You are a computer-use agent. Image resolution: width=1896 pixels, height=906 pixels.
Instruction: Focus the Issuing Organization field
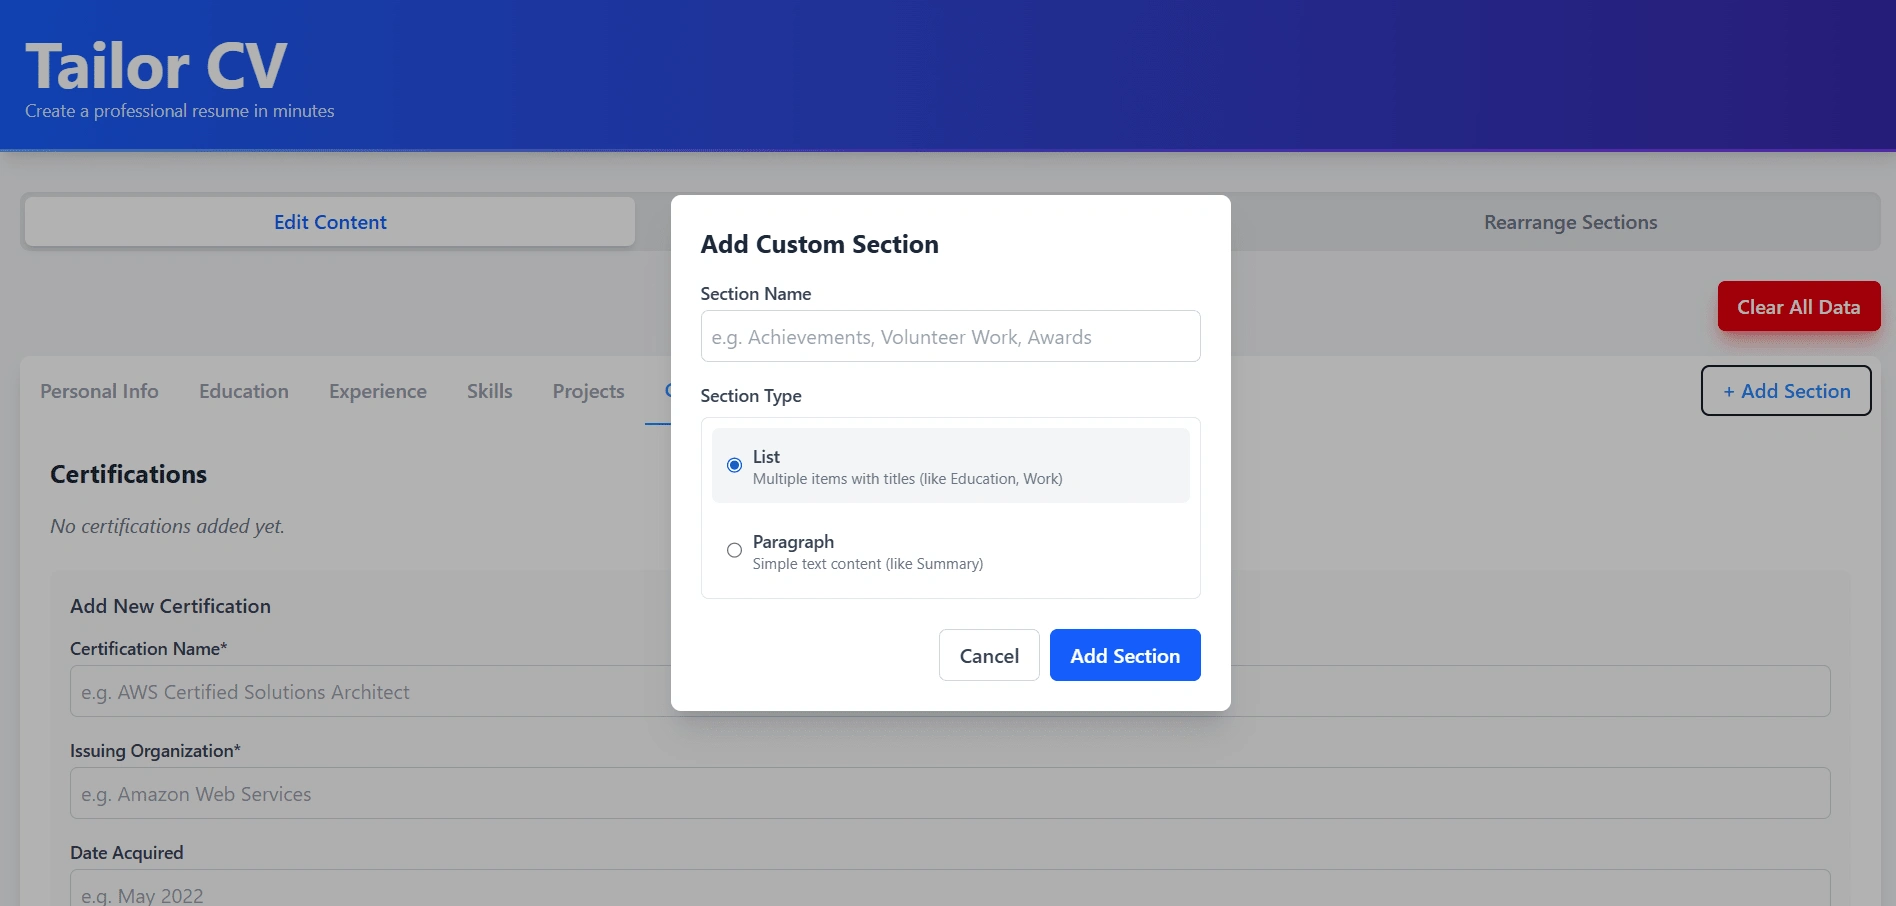(x=950, y=793)
